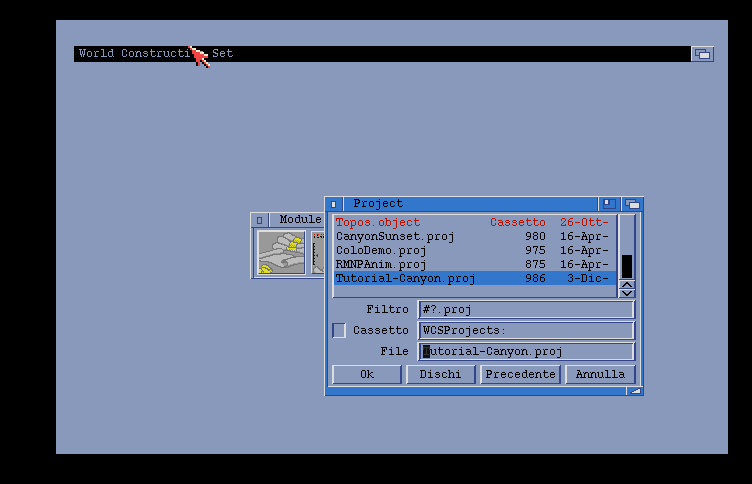Close the Module window via its gadget
This screenshot has width=752, height=484.
(260, 220)
